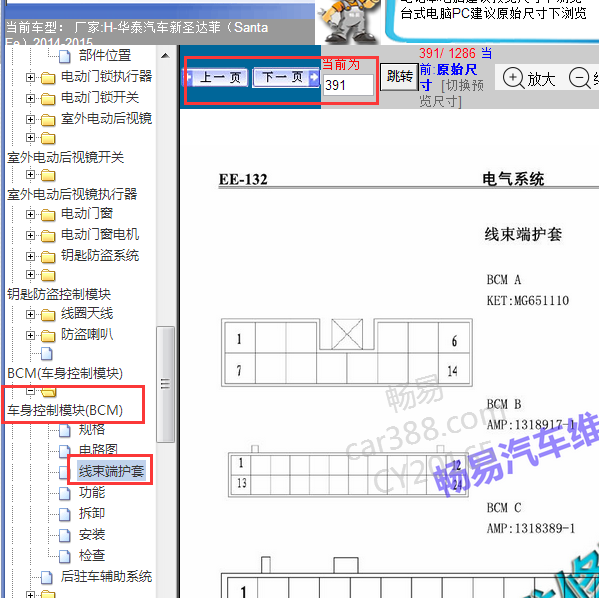Expand the 室外电动后视镜 folder
The height and width of the screenshot is (598, 599).
tap(30, 120)
